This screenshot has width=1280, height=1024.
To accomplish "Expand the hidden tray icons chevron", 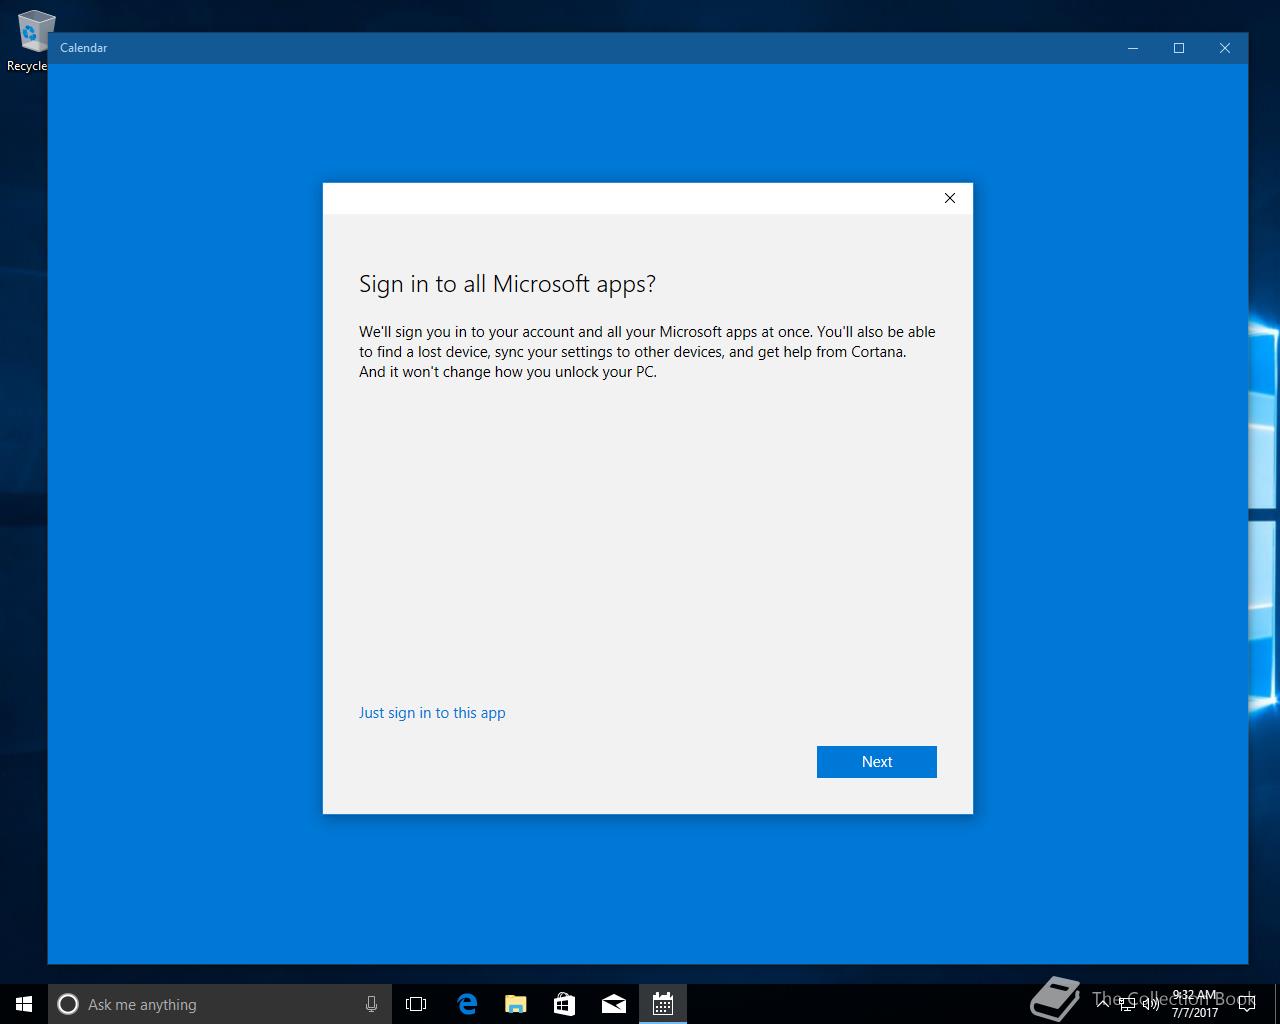I will (x=1104, y=1004).
